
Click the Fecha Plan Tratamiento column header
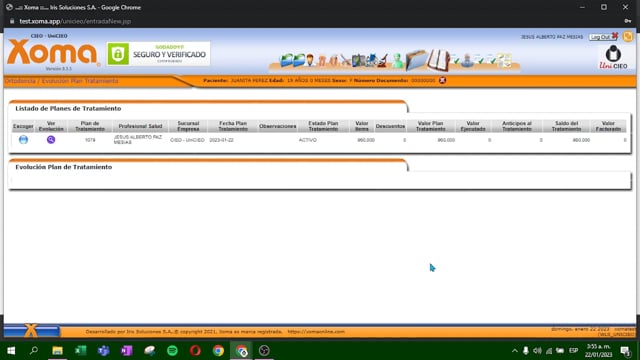coord(233,126)
